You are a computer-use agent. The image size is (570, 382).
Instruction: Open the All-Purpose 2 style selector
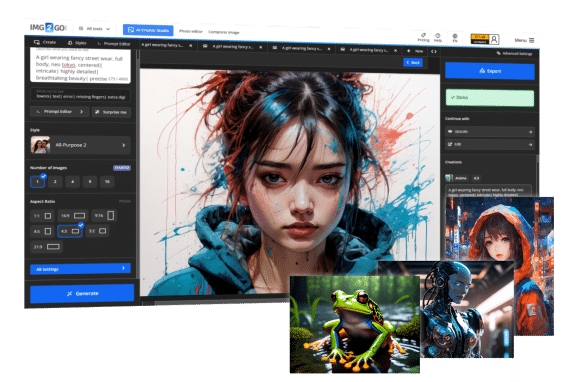pos(80,145)
